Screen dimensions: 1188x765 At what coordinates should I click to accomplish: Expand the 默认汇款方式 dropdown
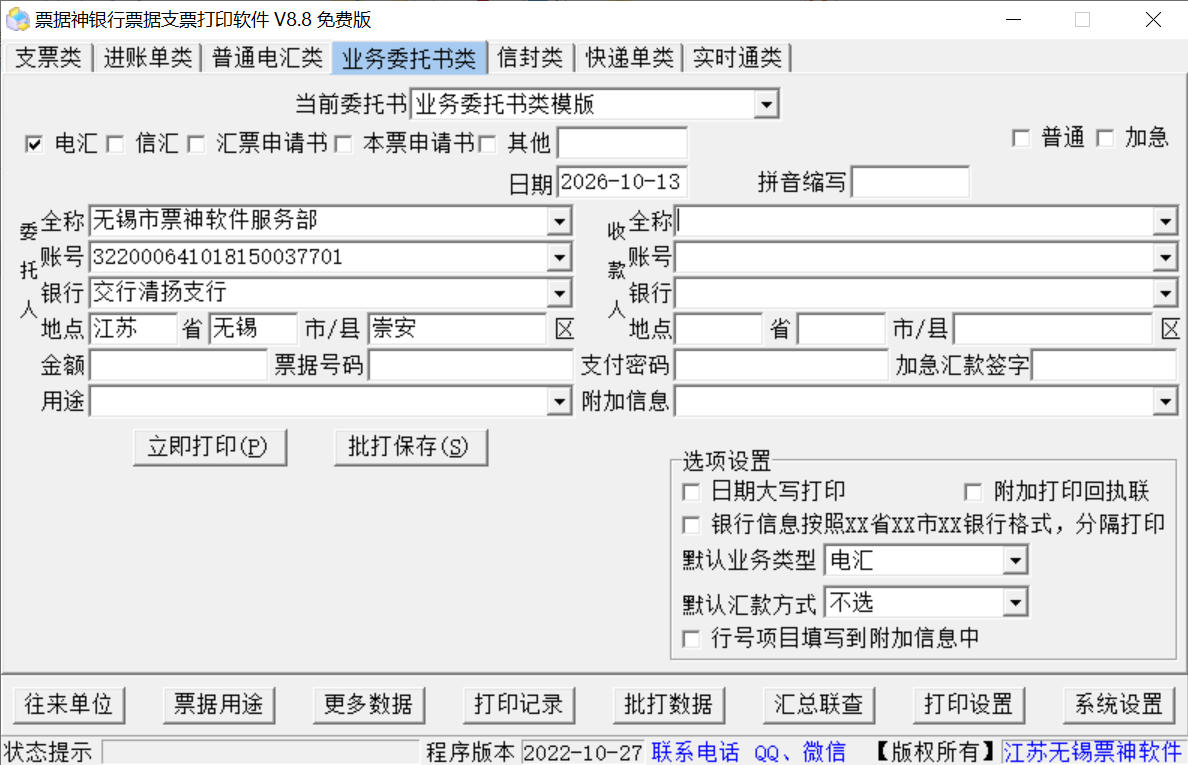point(1015,603)
